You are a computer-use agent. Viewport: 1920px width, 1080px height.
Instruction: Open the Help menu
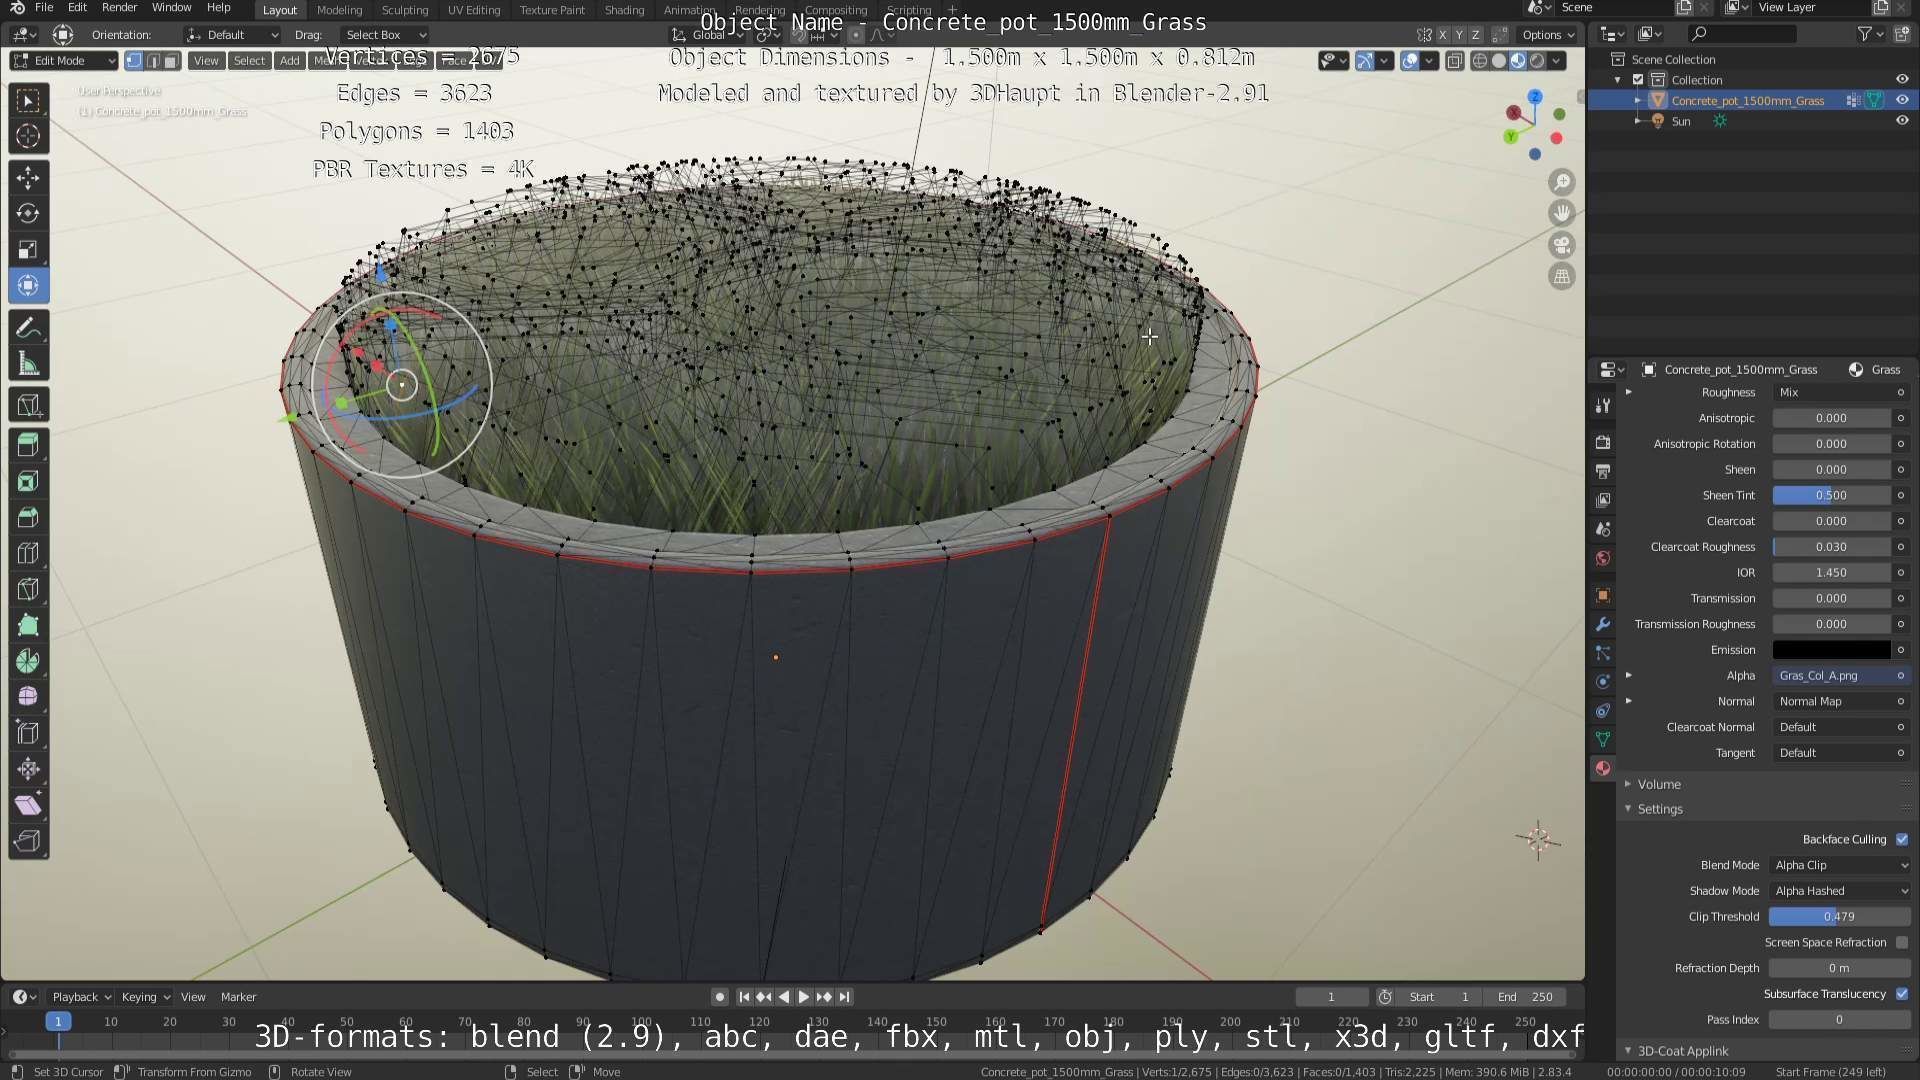point(218,8)
